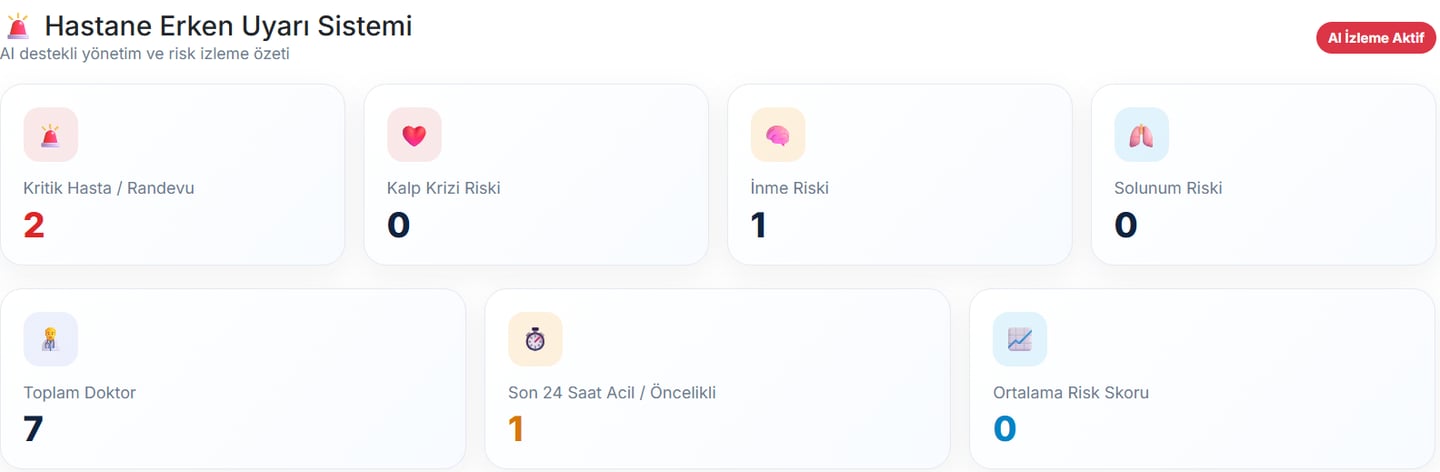Click the lungs icon for Solunum Riski
Screen dimensions: 1440x472
[1141, 135]
